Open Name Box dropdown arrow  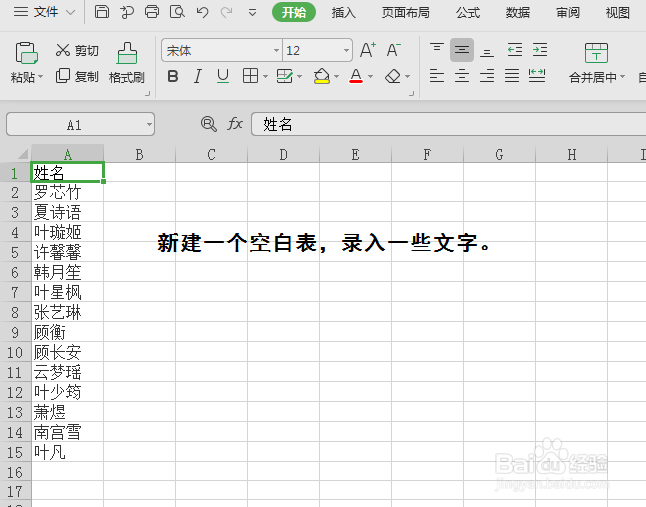point(149,124)
